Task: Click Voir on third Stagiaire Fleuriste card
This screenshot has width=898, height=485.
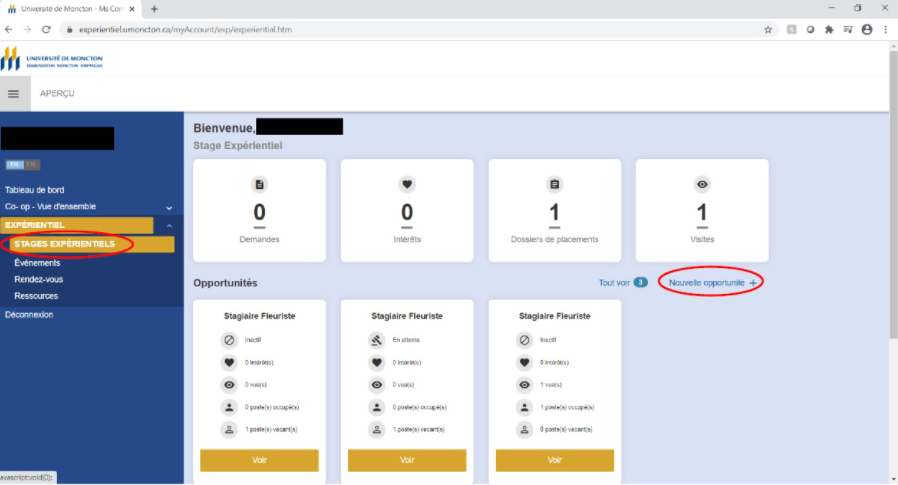Action: point(555,460)
